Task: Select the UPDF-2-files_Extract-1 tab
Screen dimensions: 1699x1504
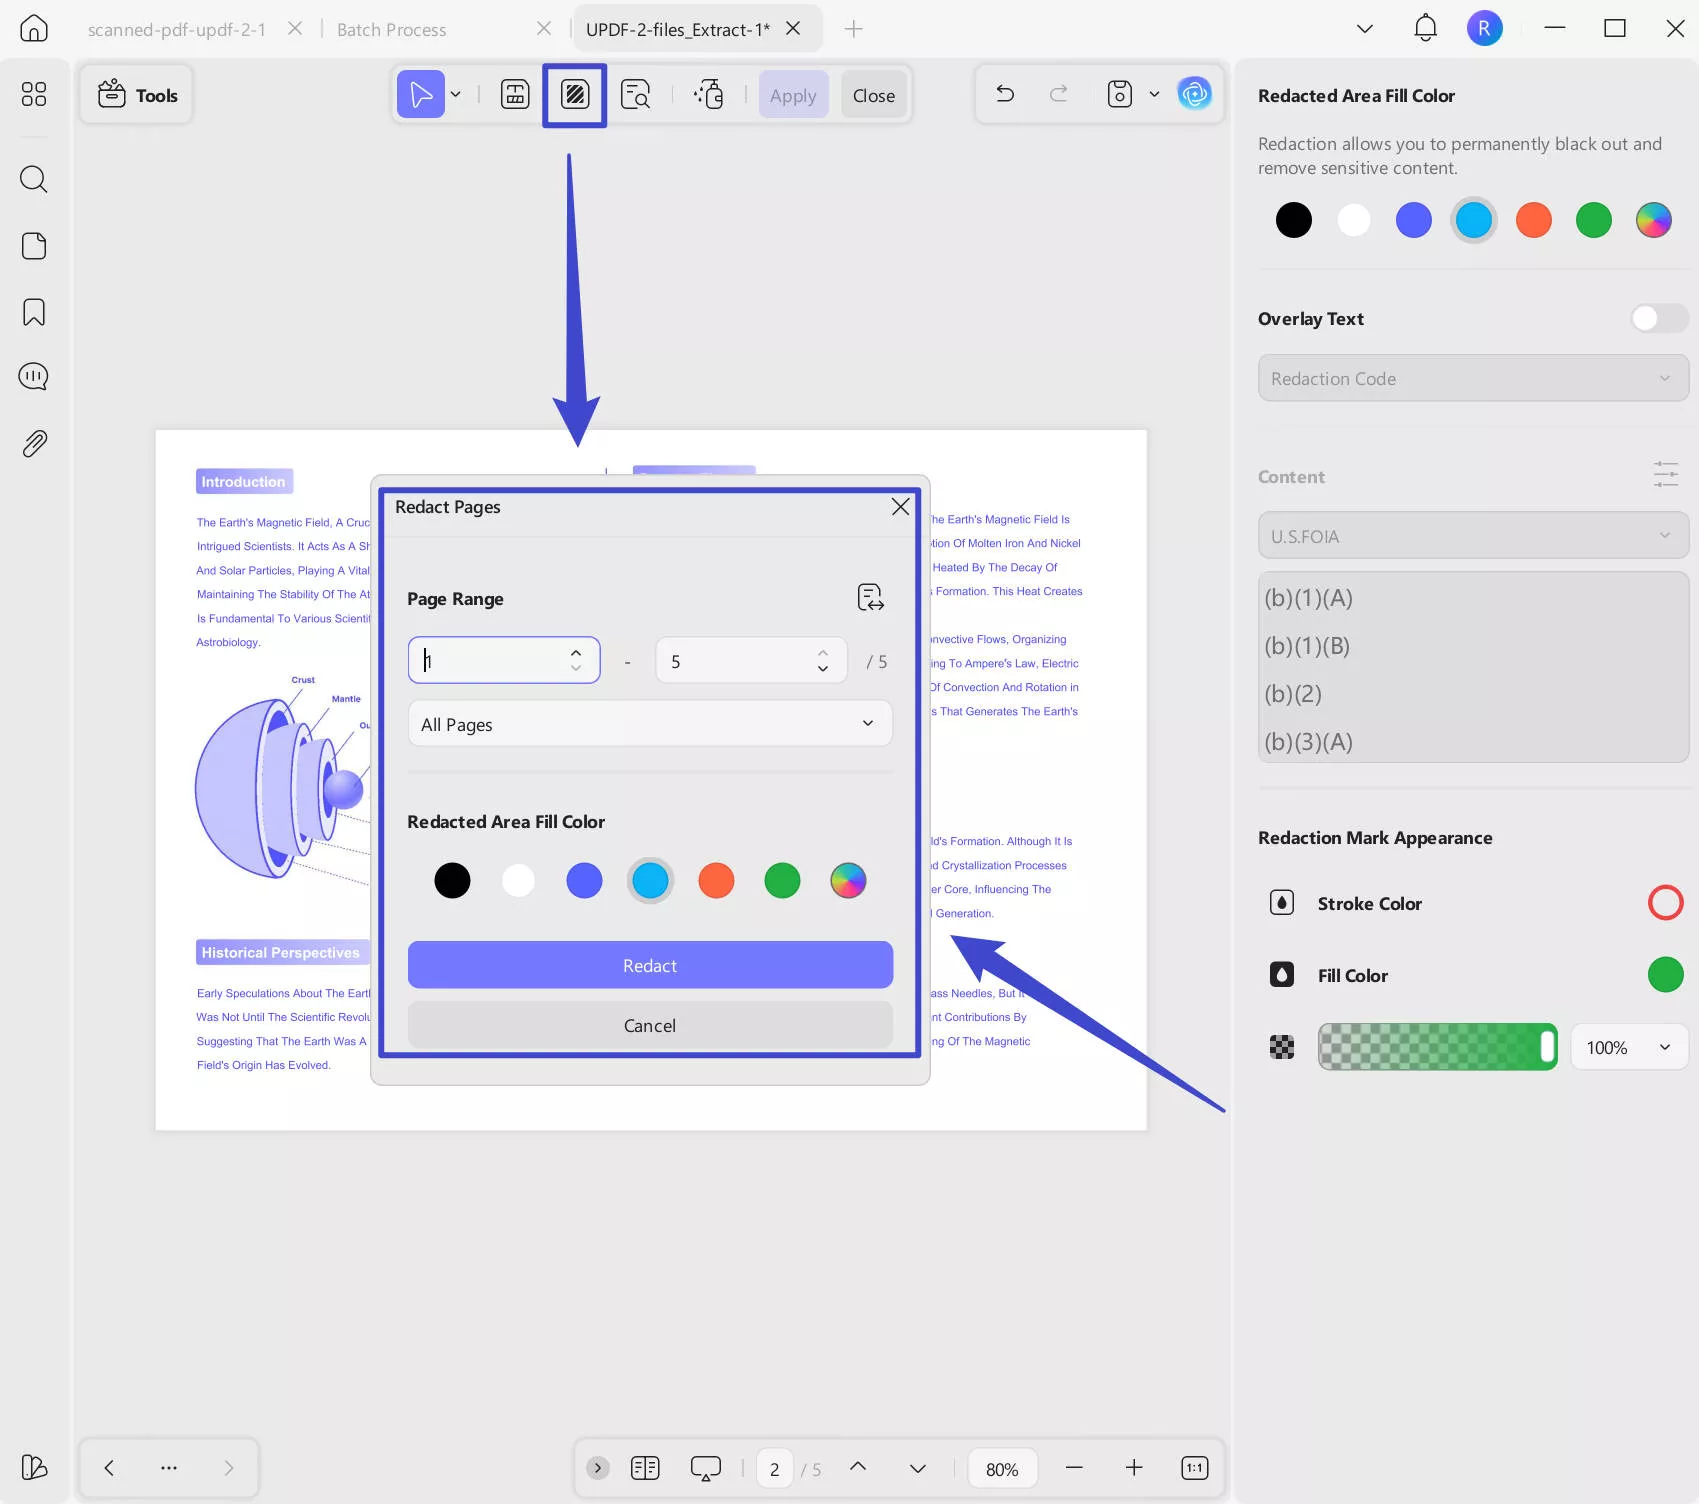Action: point(678,29)
